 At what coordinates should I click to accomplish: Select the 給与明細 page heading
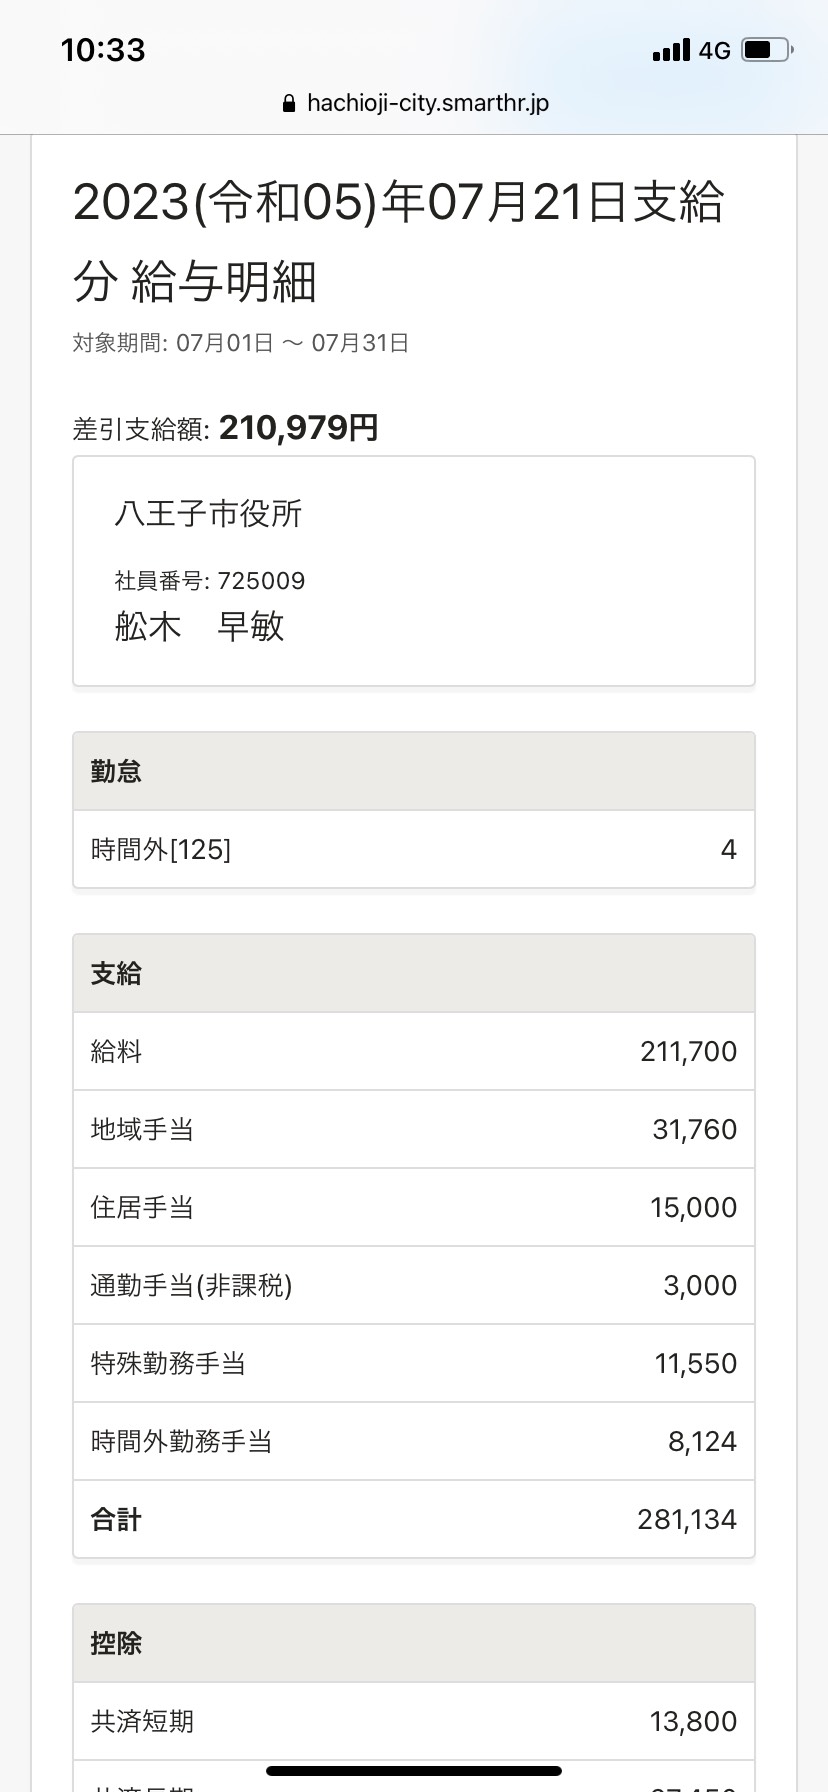[398, 241]
